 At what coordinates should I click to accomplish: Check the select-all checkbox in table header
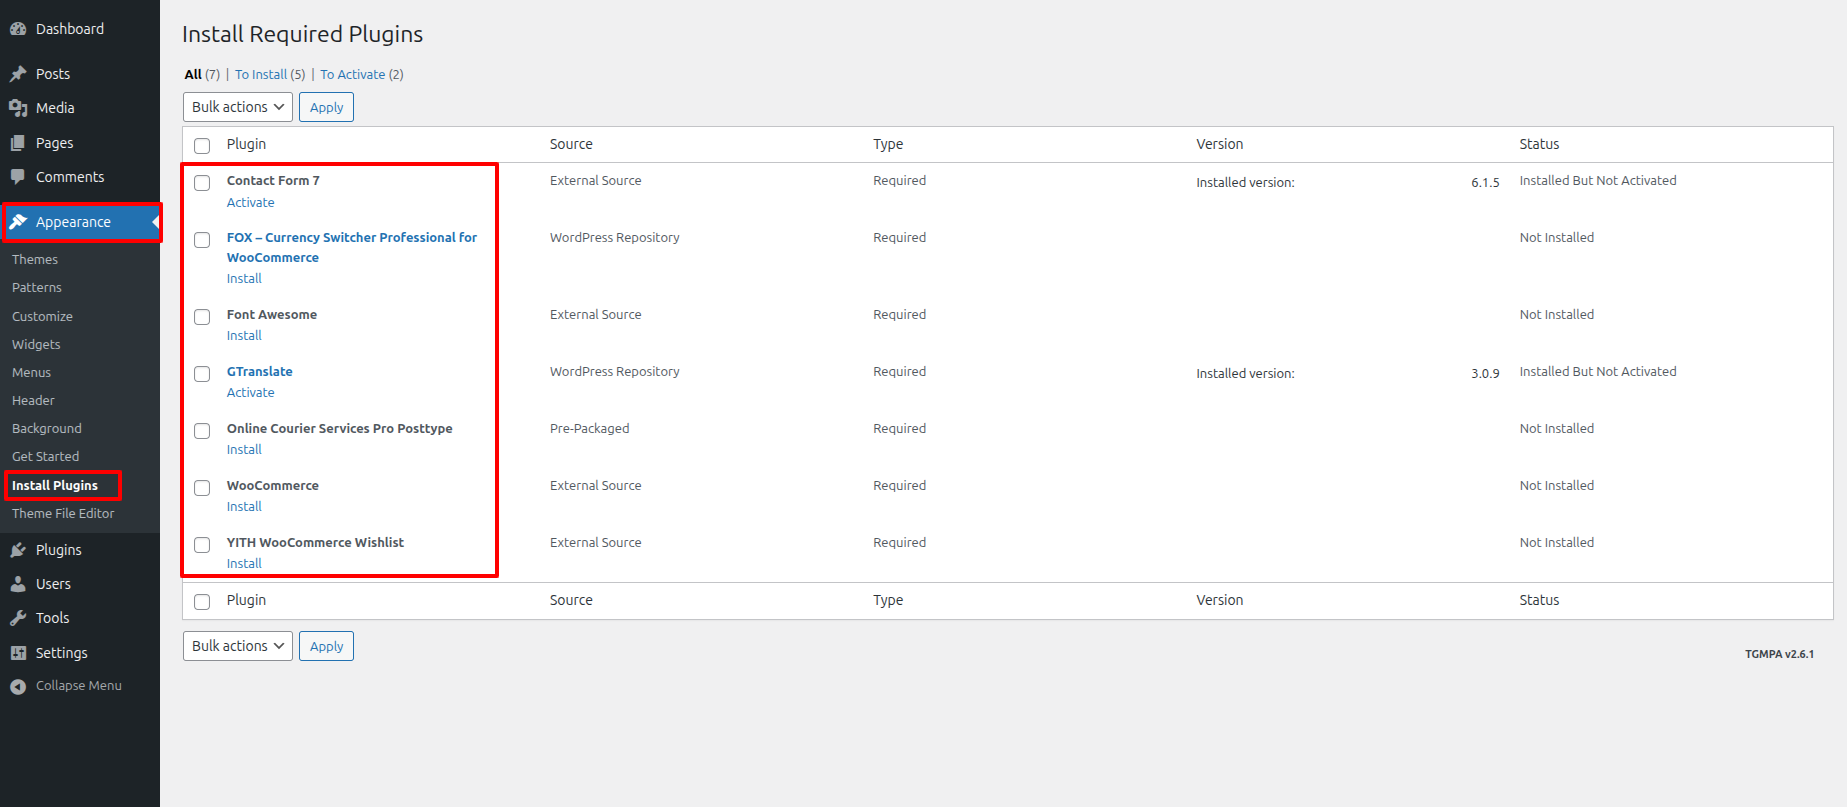coord(202,146)
